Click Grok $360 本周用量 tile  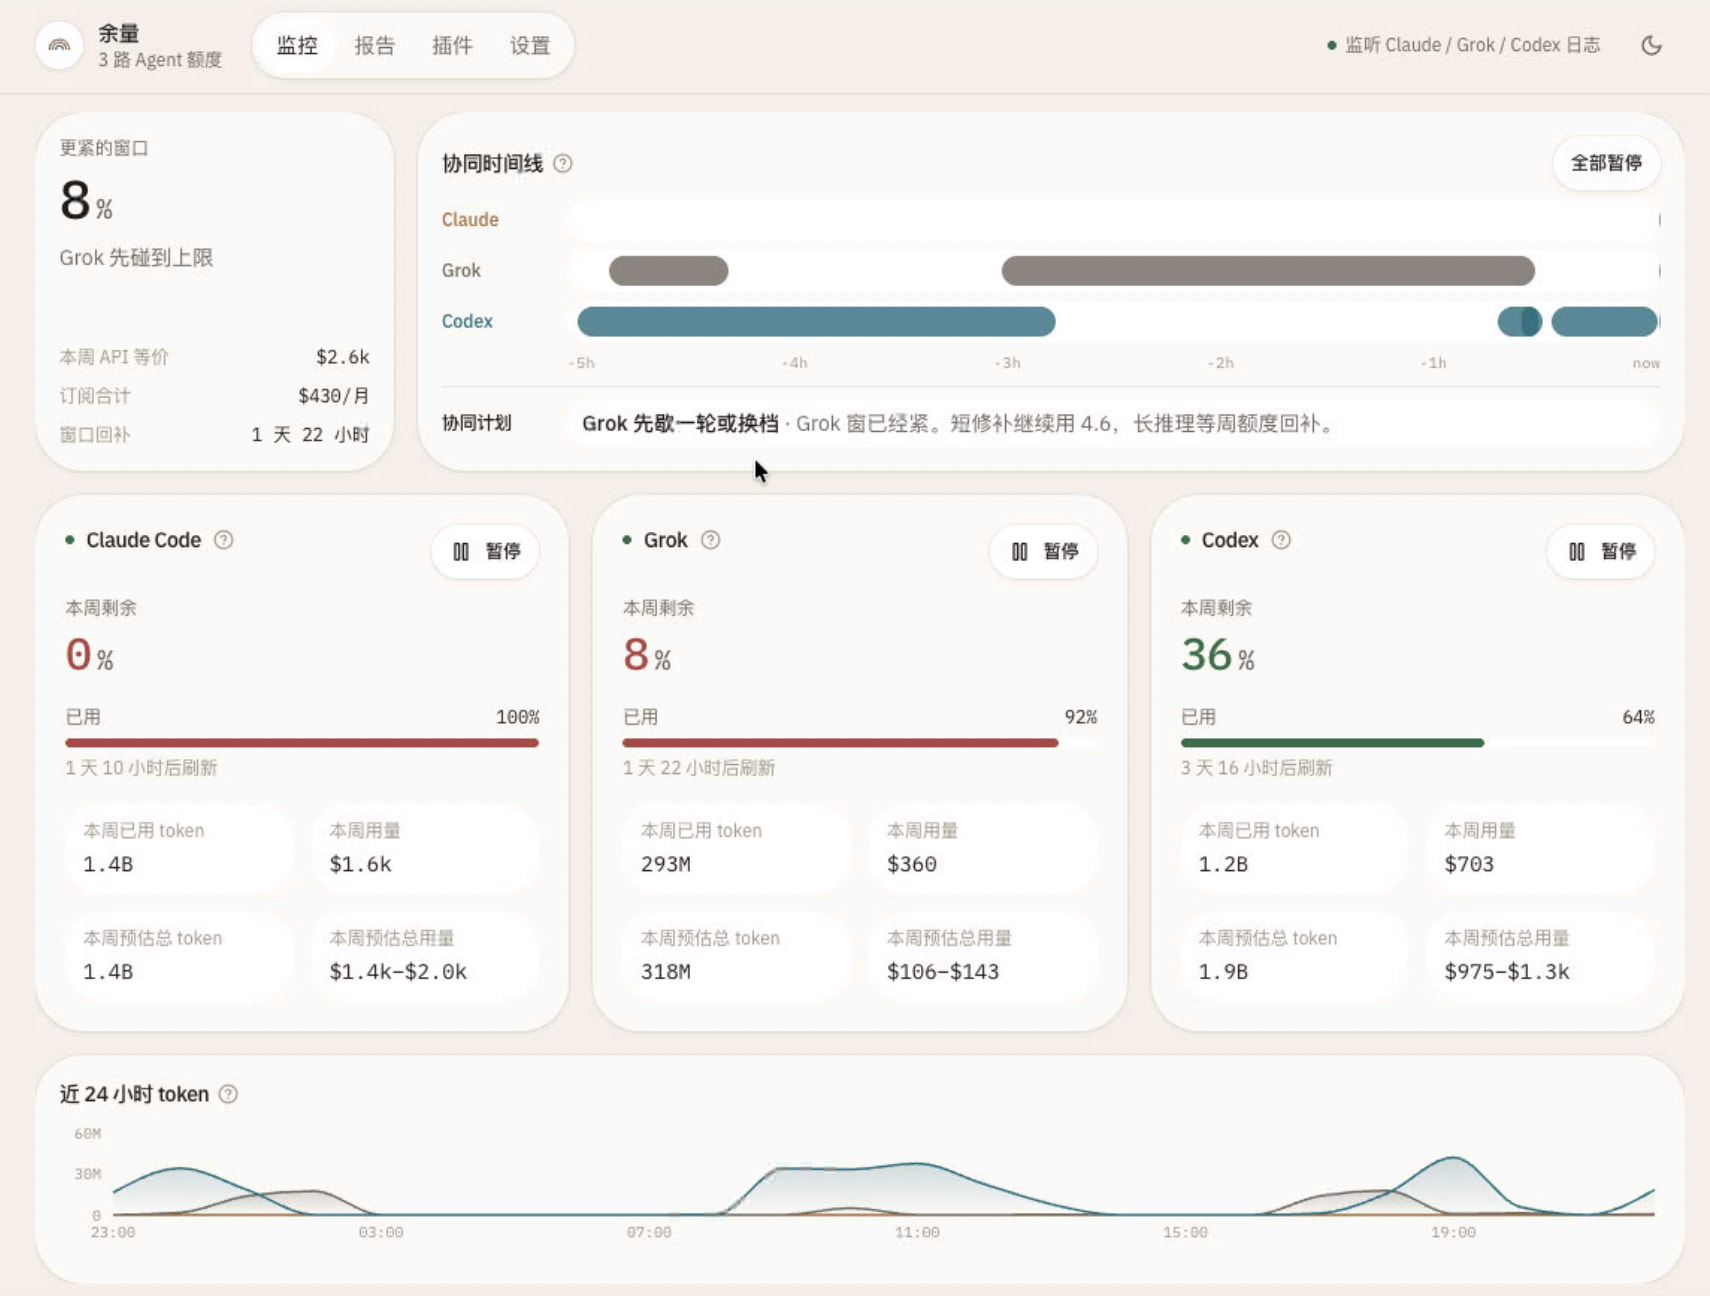(x=983, y=849)
